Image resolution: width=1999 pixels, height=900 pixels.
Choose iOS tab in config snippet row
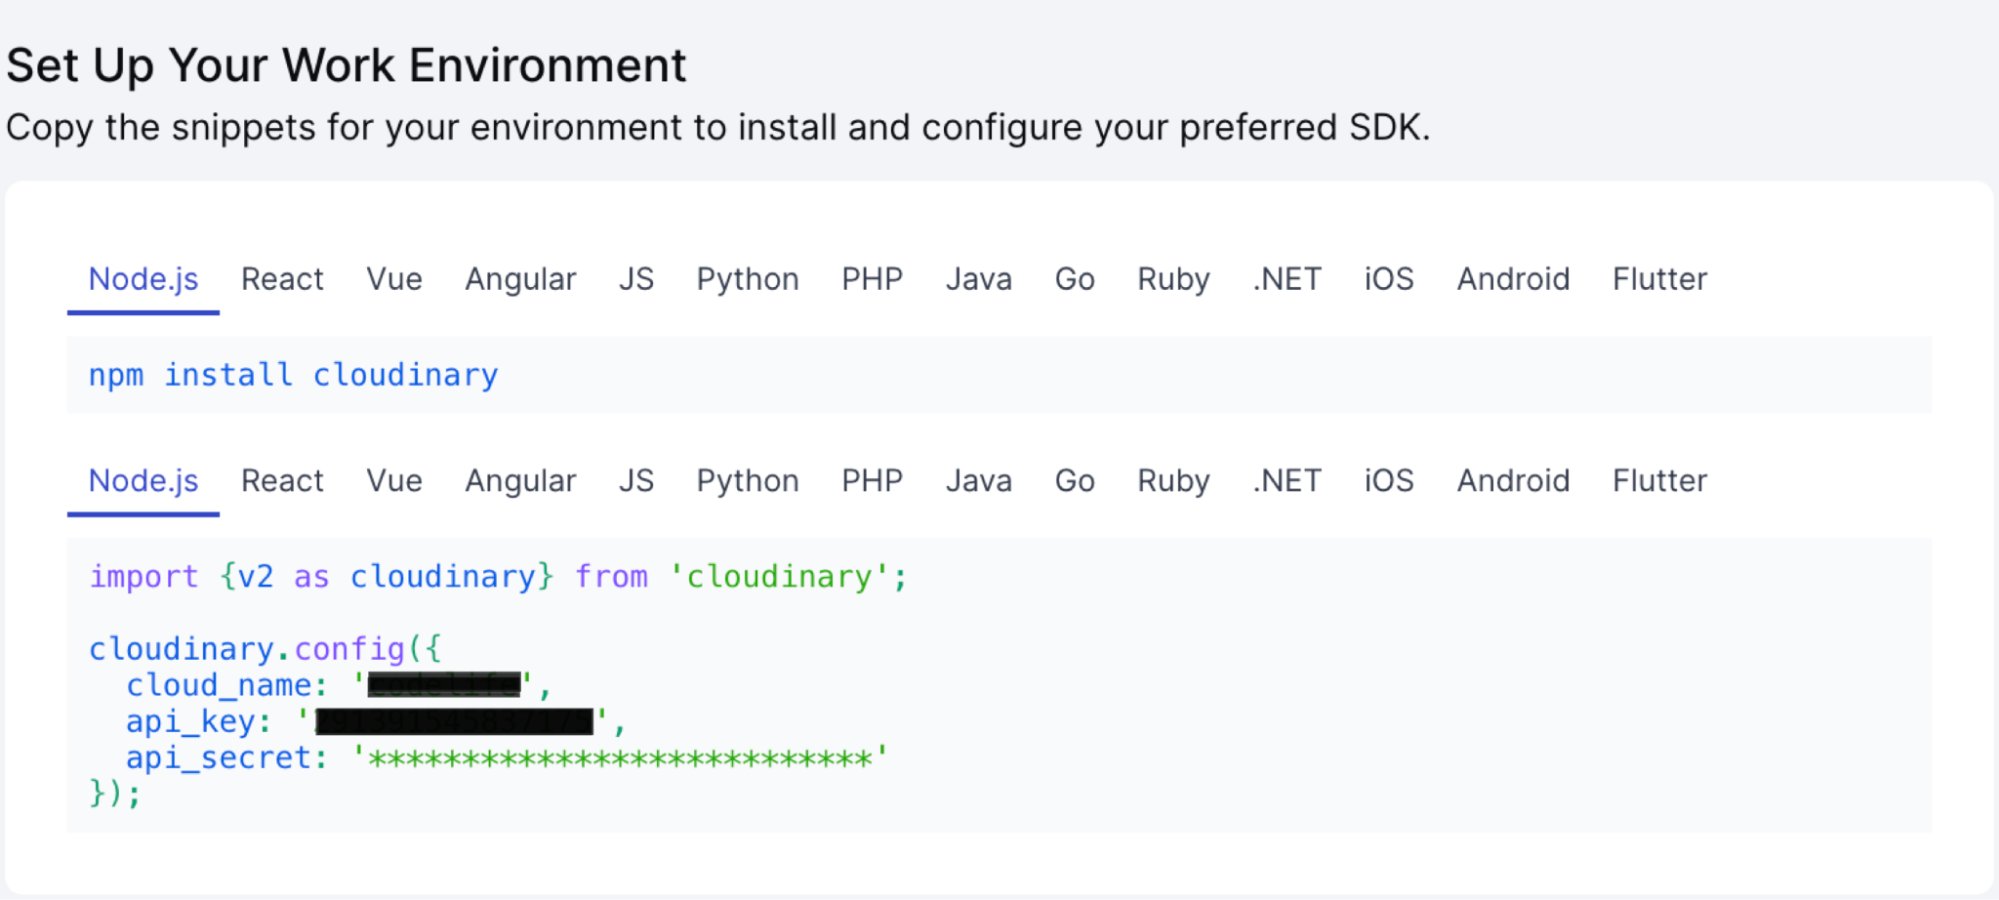1389,481
